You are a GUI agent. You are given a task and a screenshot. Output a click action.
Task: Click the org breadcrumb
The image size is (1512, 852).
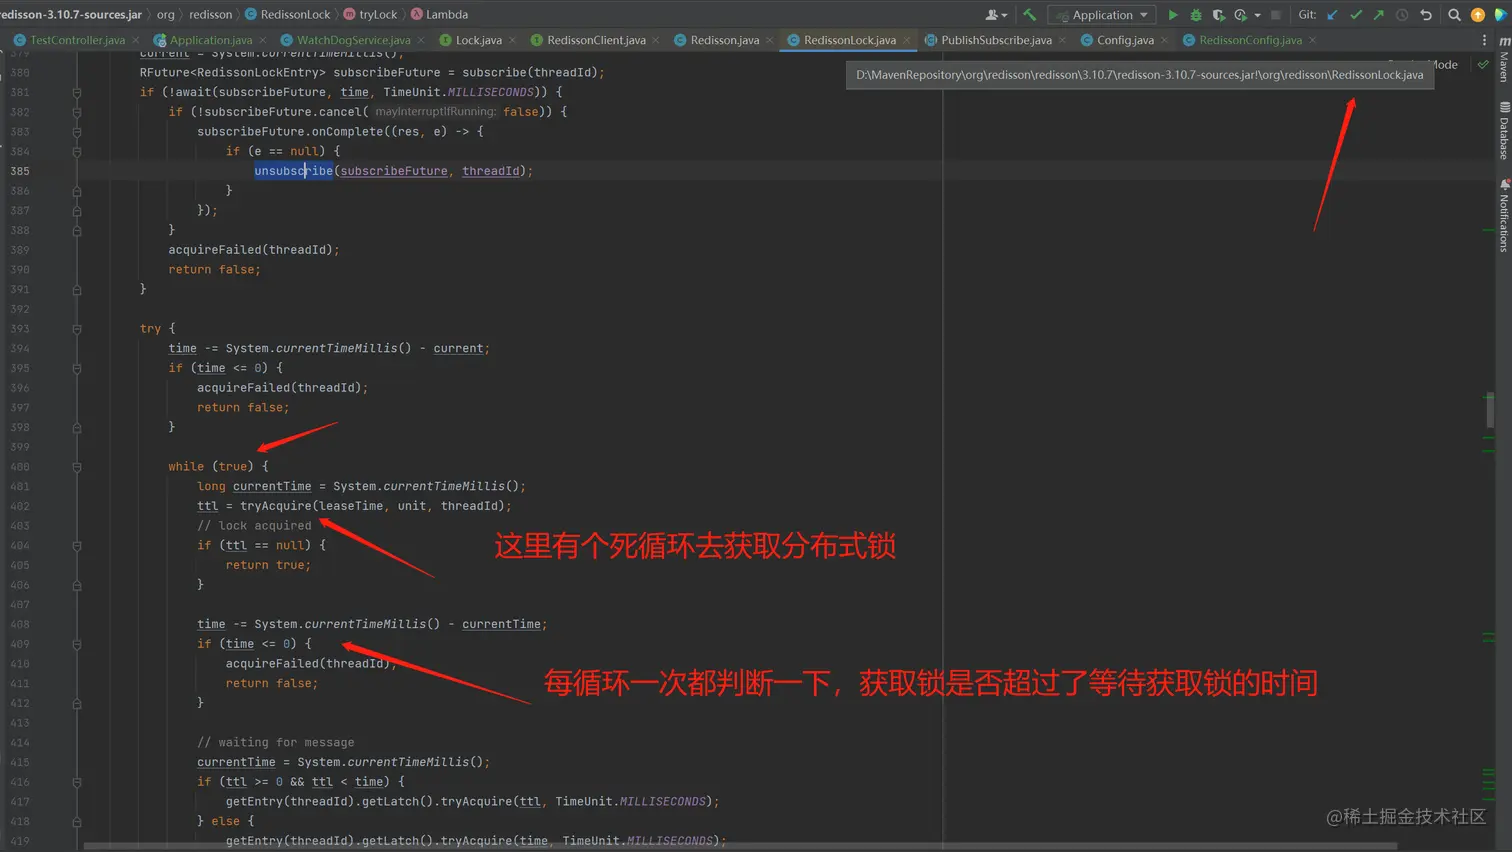click(x=165, y=14)
